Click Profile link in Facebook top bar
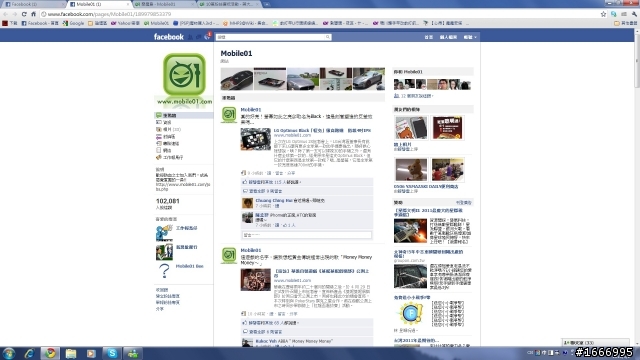The height and width of the screenshot is (360, 640). tap(448, 37)
